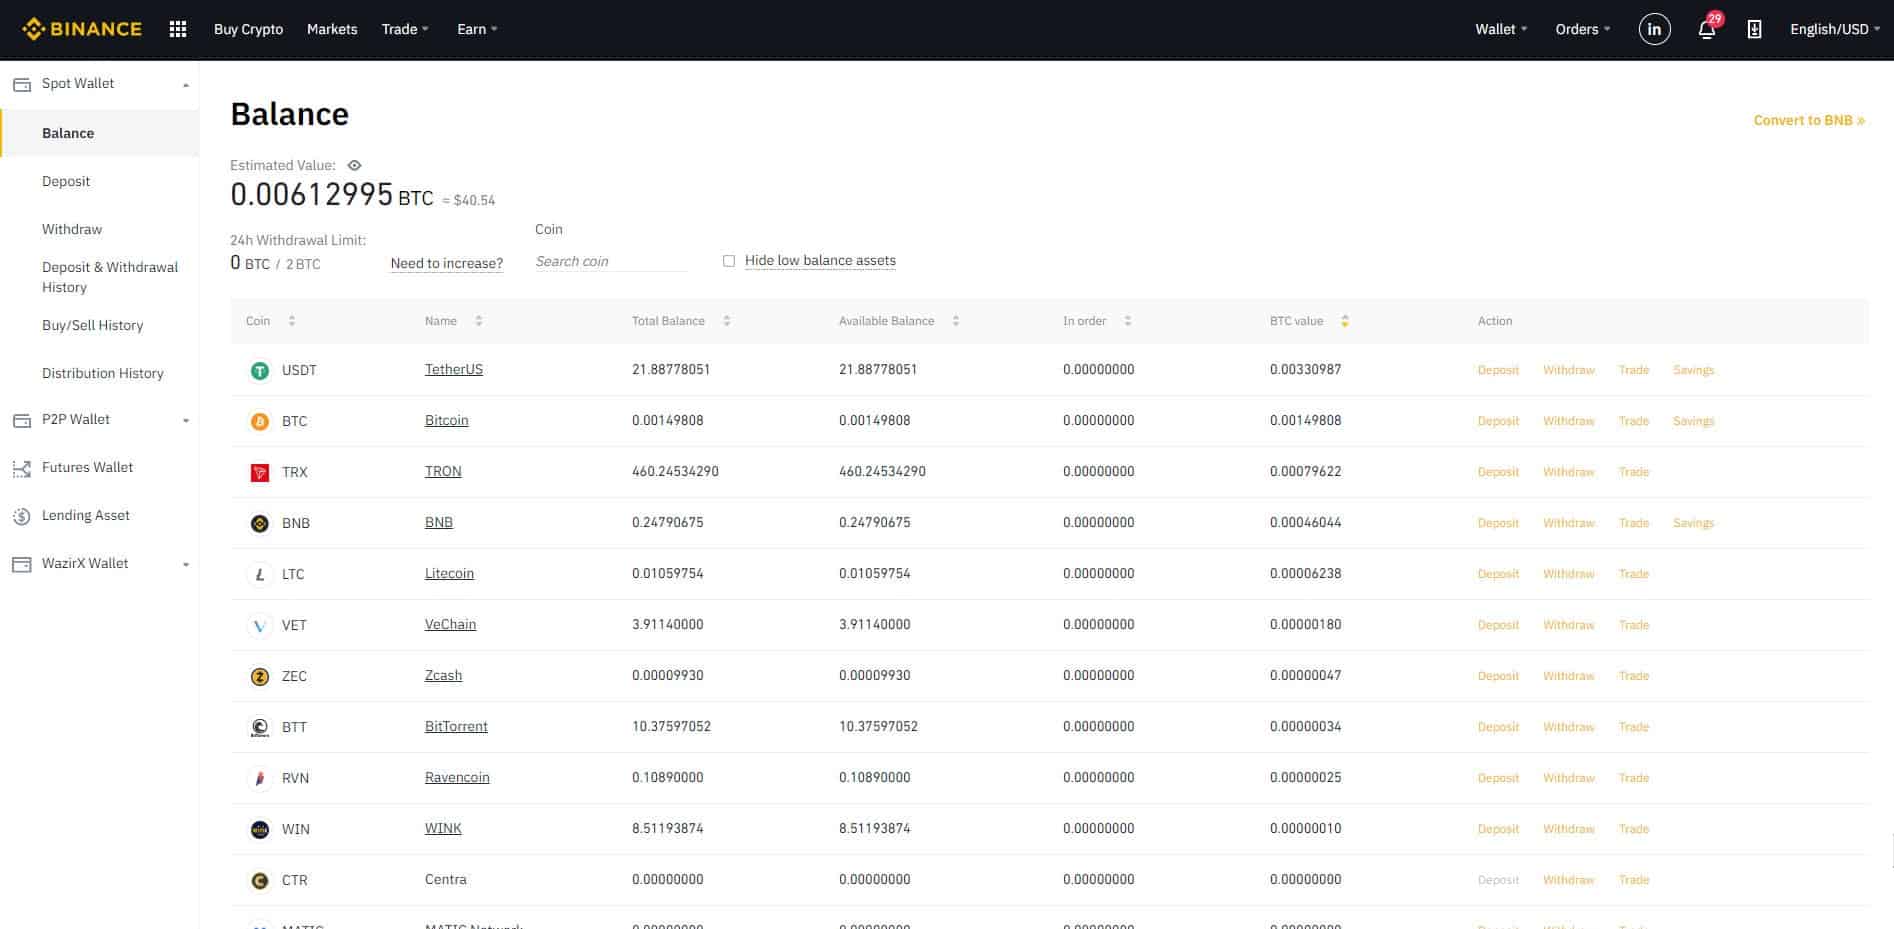
Task: Open the Orders dropdown menu
Action: (x=1583, y=29)
